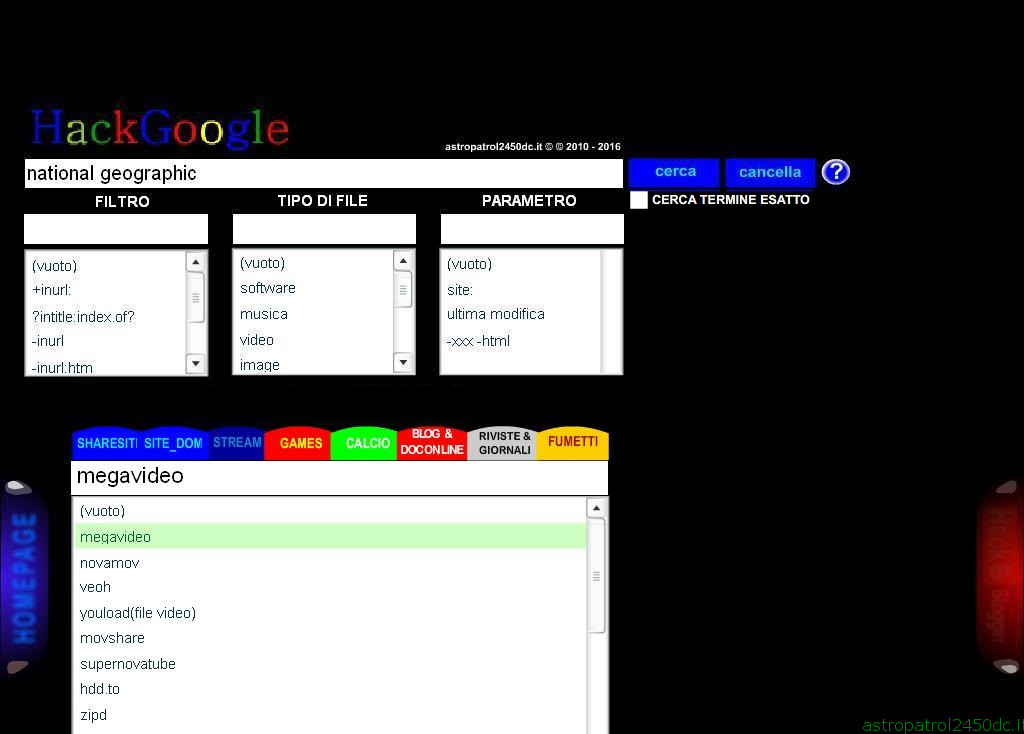Click the site list scrollbar thumb

[596, 576]
